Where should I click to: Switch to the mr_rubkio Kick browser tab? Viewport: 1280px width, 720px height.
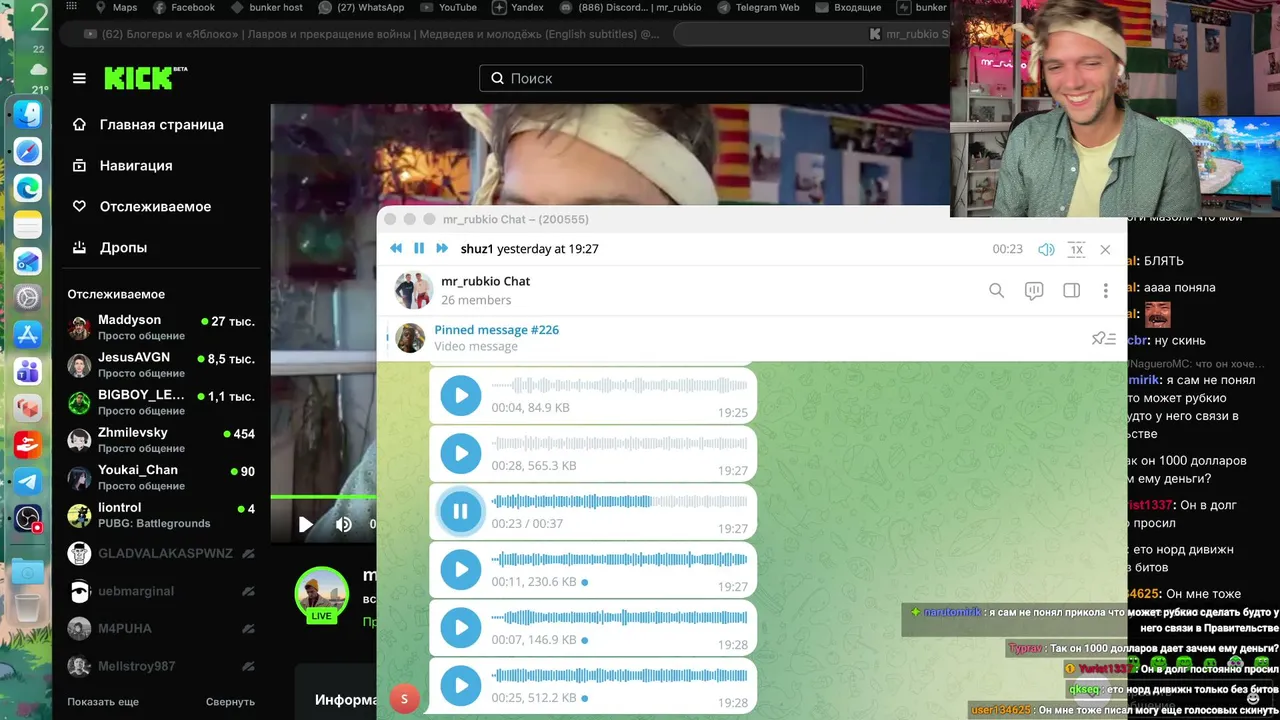pyautogui.click(x=908, y=34)
